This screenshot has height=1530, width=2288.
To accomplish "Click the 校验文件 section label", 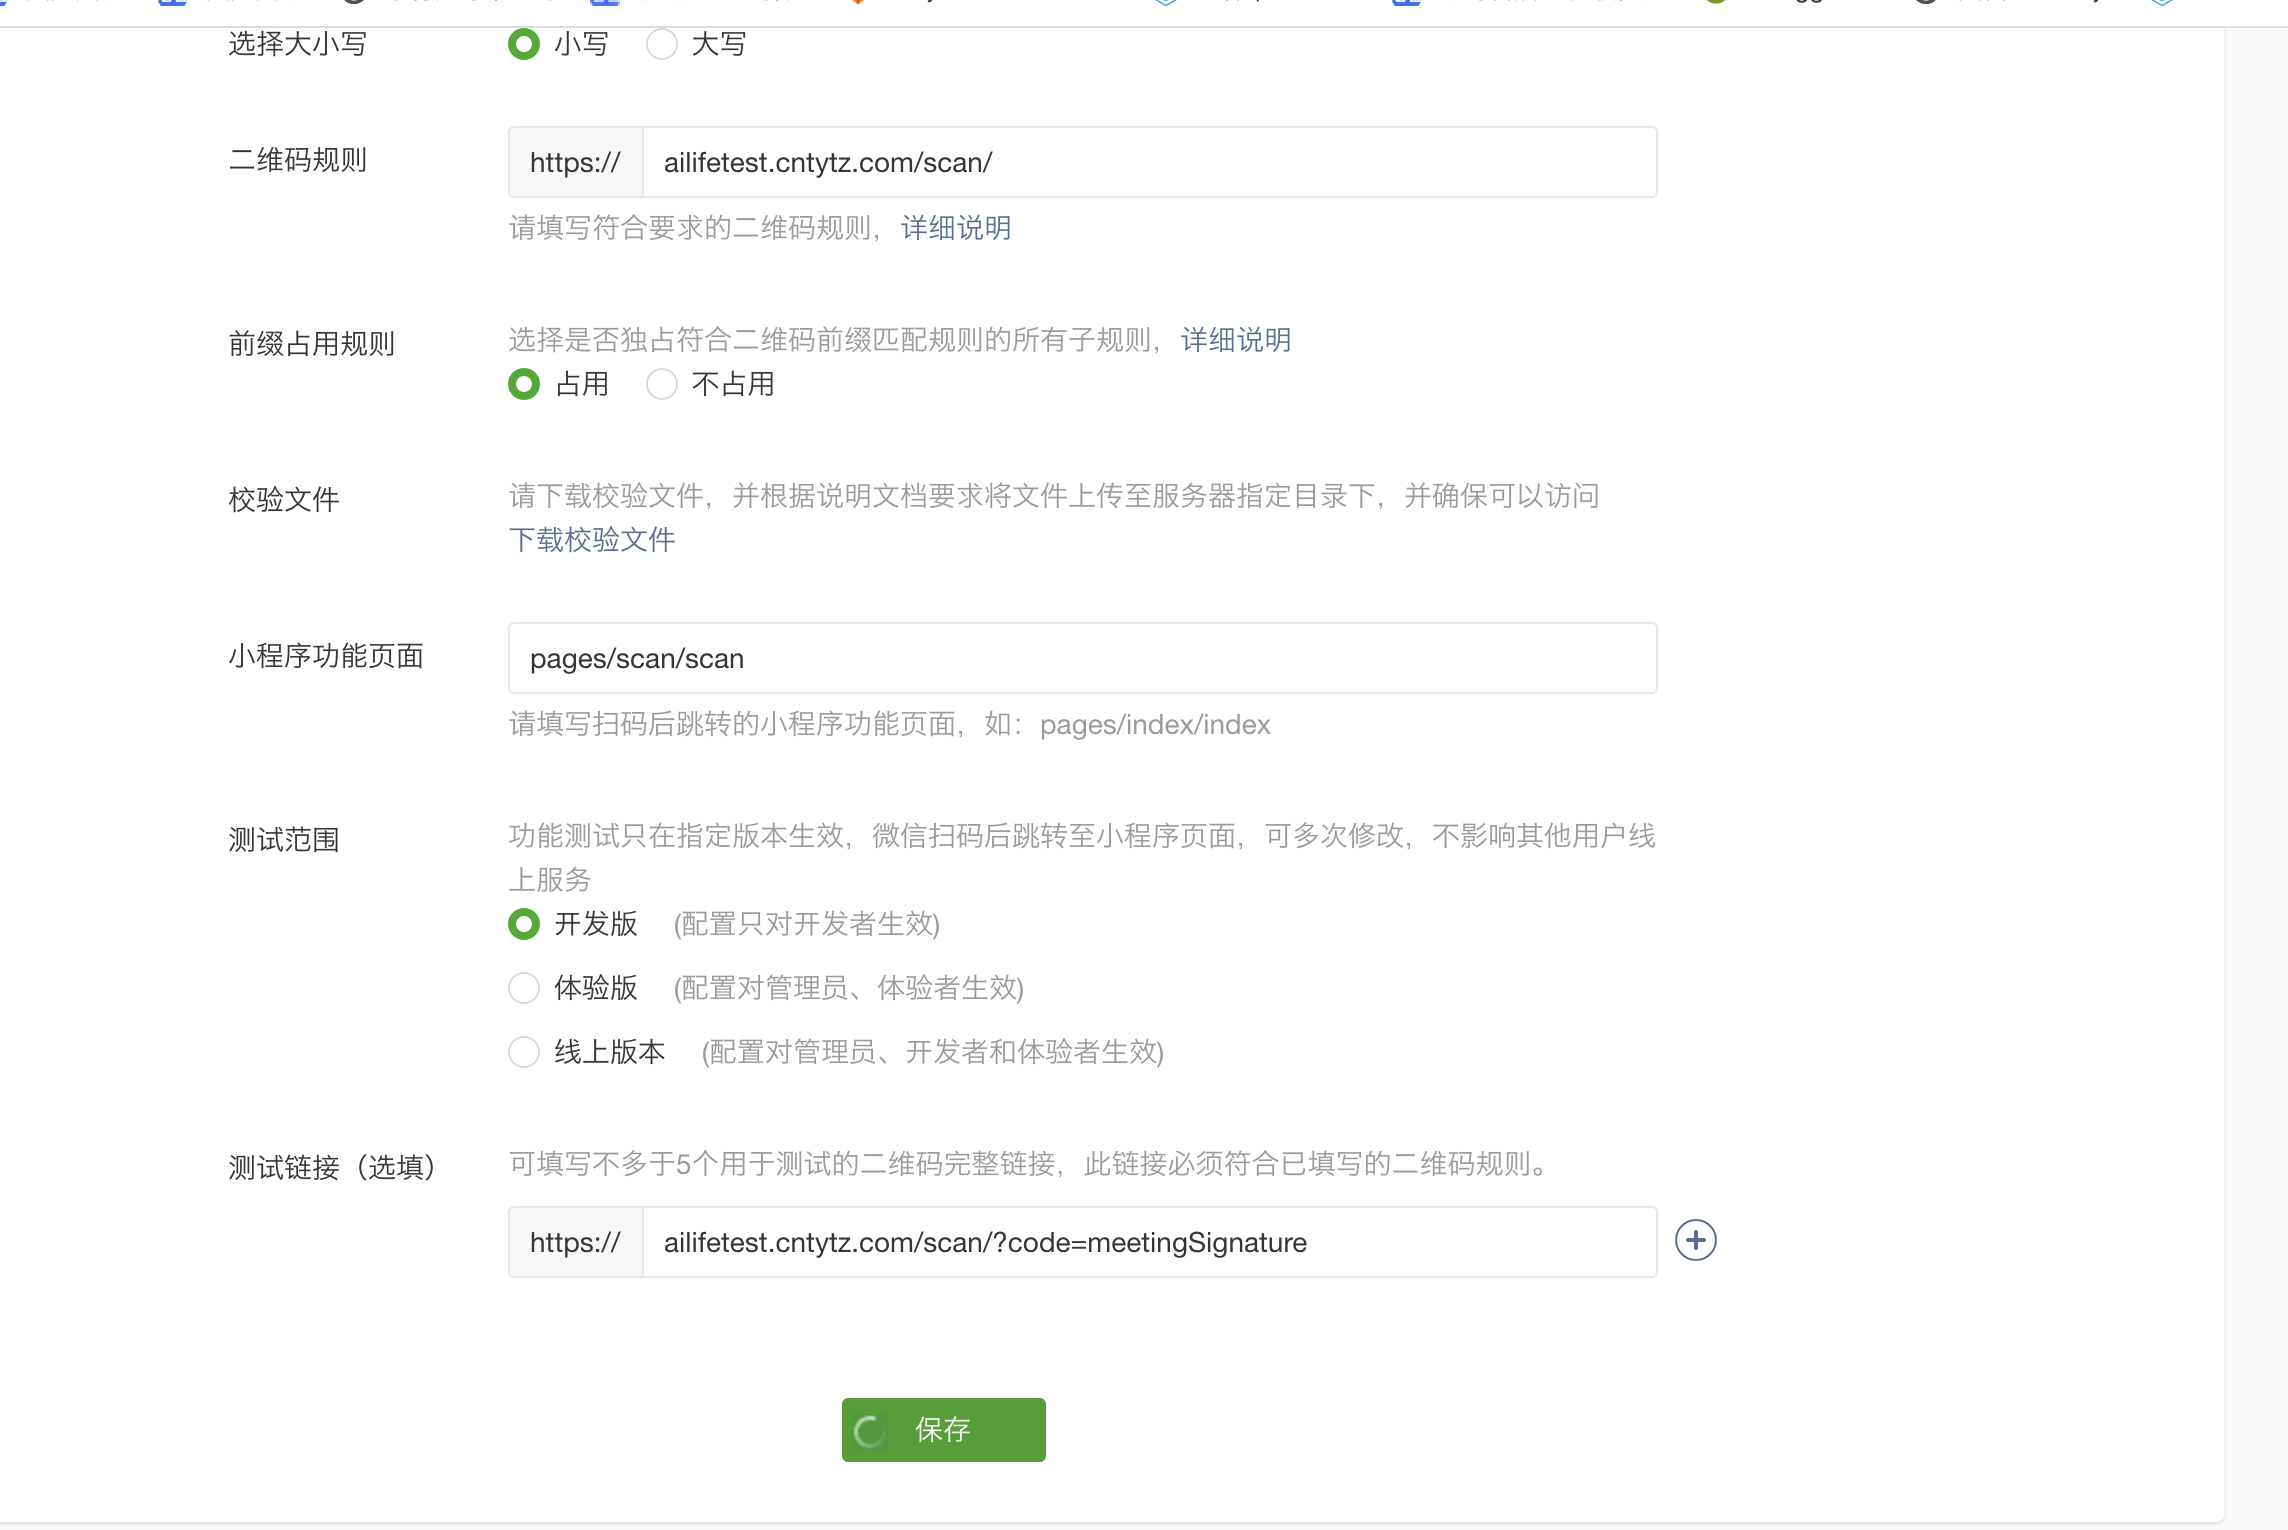I will (x=284, y=500).
